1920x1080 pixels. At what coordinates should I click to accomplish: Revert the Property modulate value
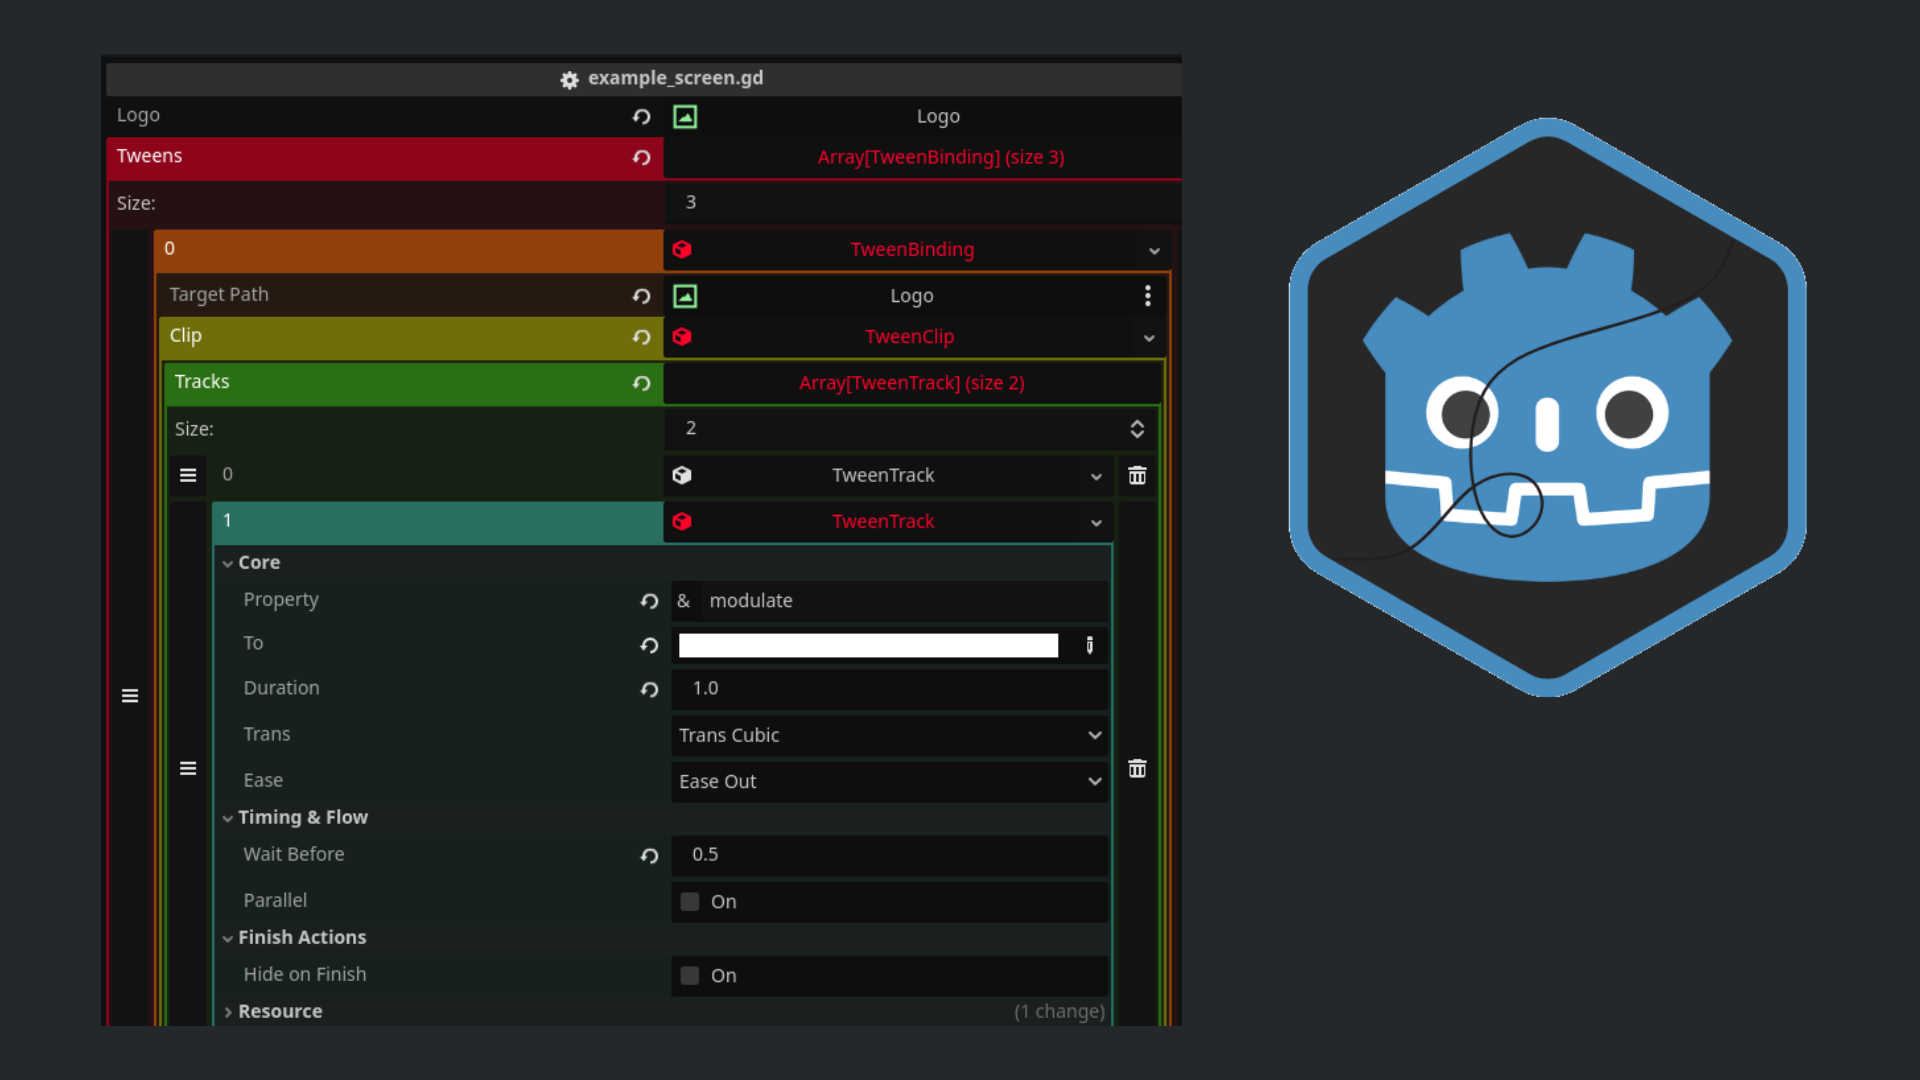pos(649,601)
